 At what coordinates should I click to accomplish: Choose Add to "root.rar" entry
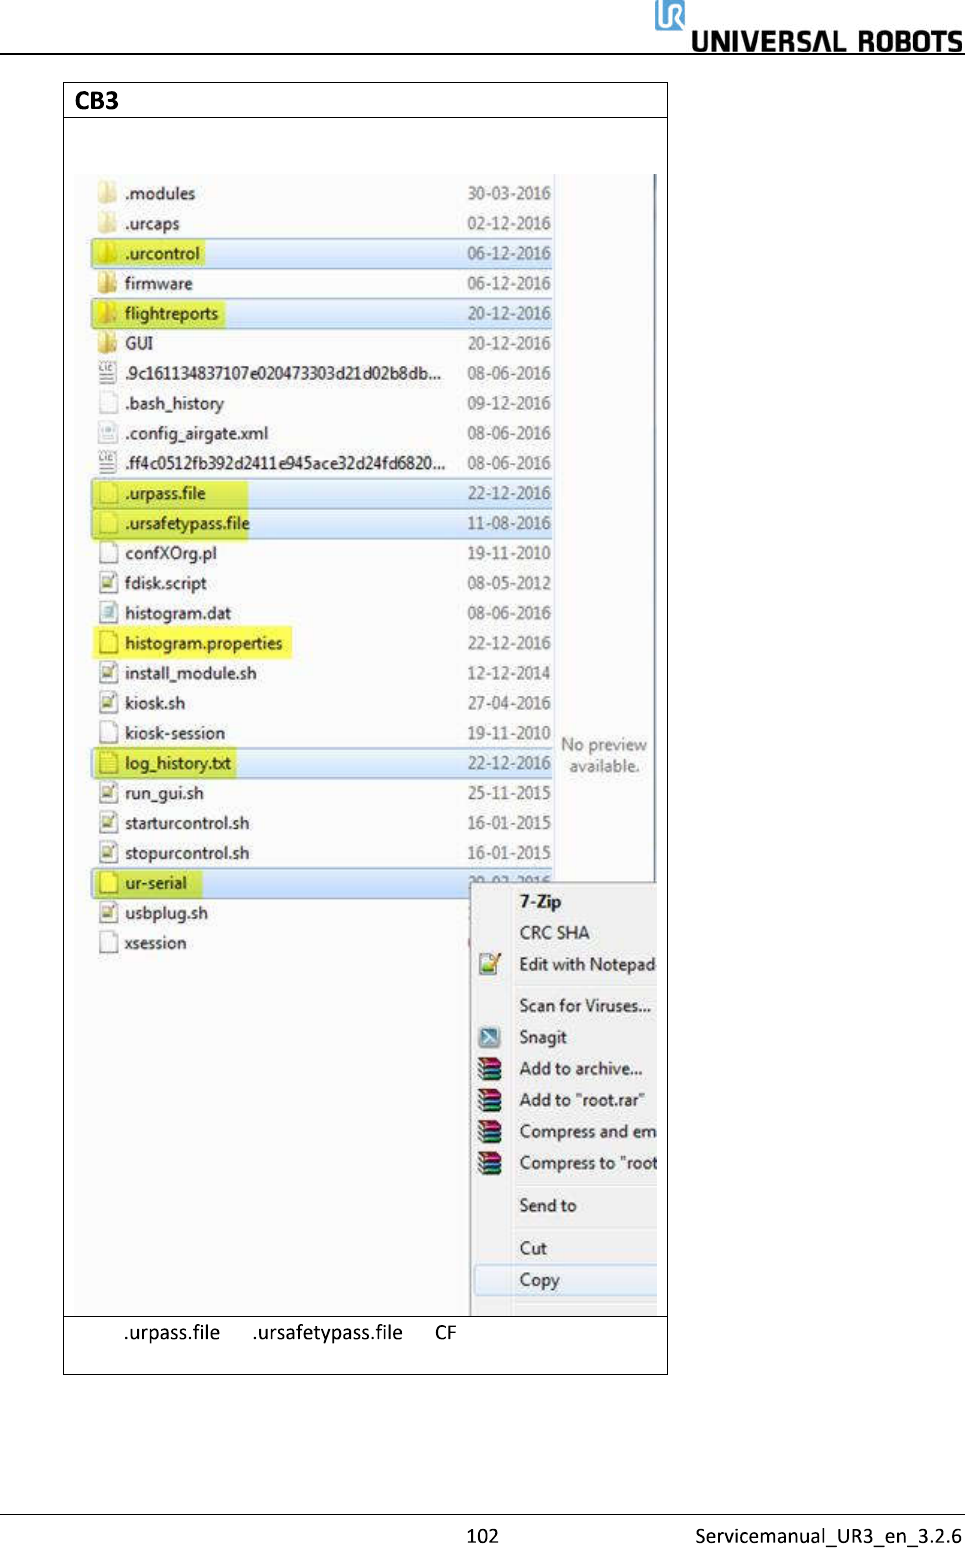click(x=582, y=1099)
